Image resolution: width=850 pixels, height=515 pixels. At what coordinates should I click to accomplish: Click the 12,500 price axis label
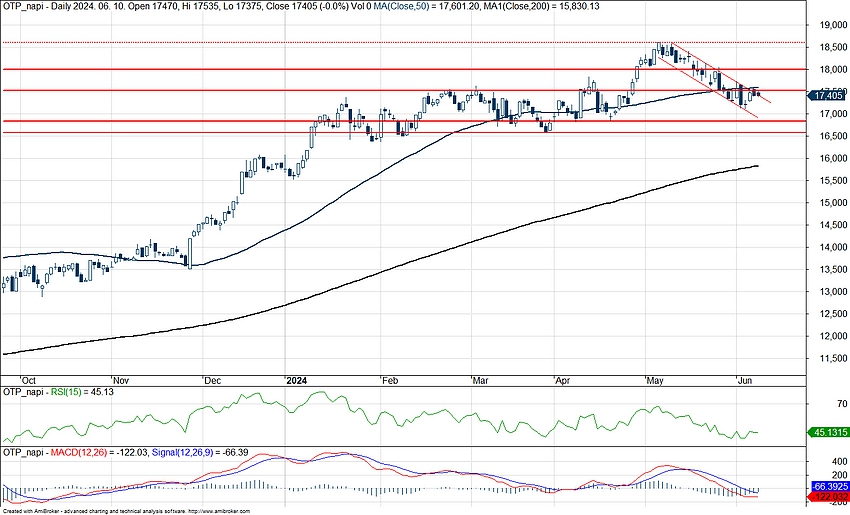pyautogui.click(x=832, y=314)
